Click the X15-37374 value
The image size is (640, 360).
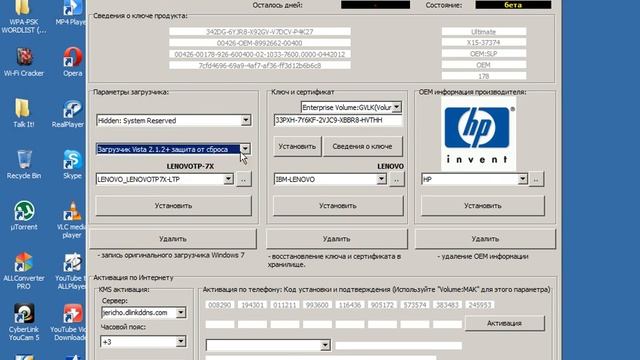[484, 42]
